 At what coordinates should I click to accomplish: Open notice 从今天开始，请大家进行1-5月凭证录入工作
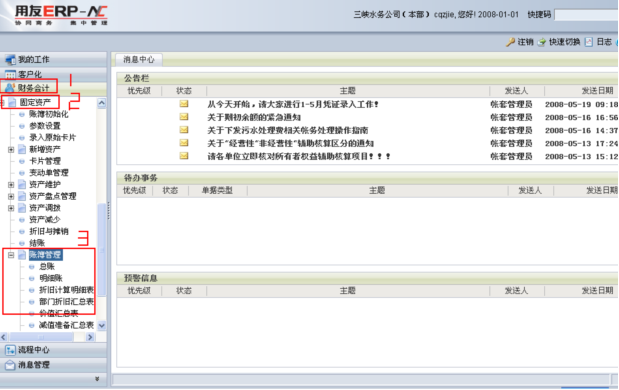point(293,104)
